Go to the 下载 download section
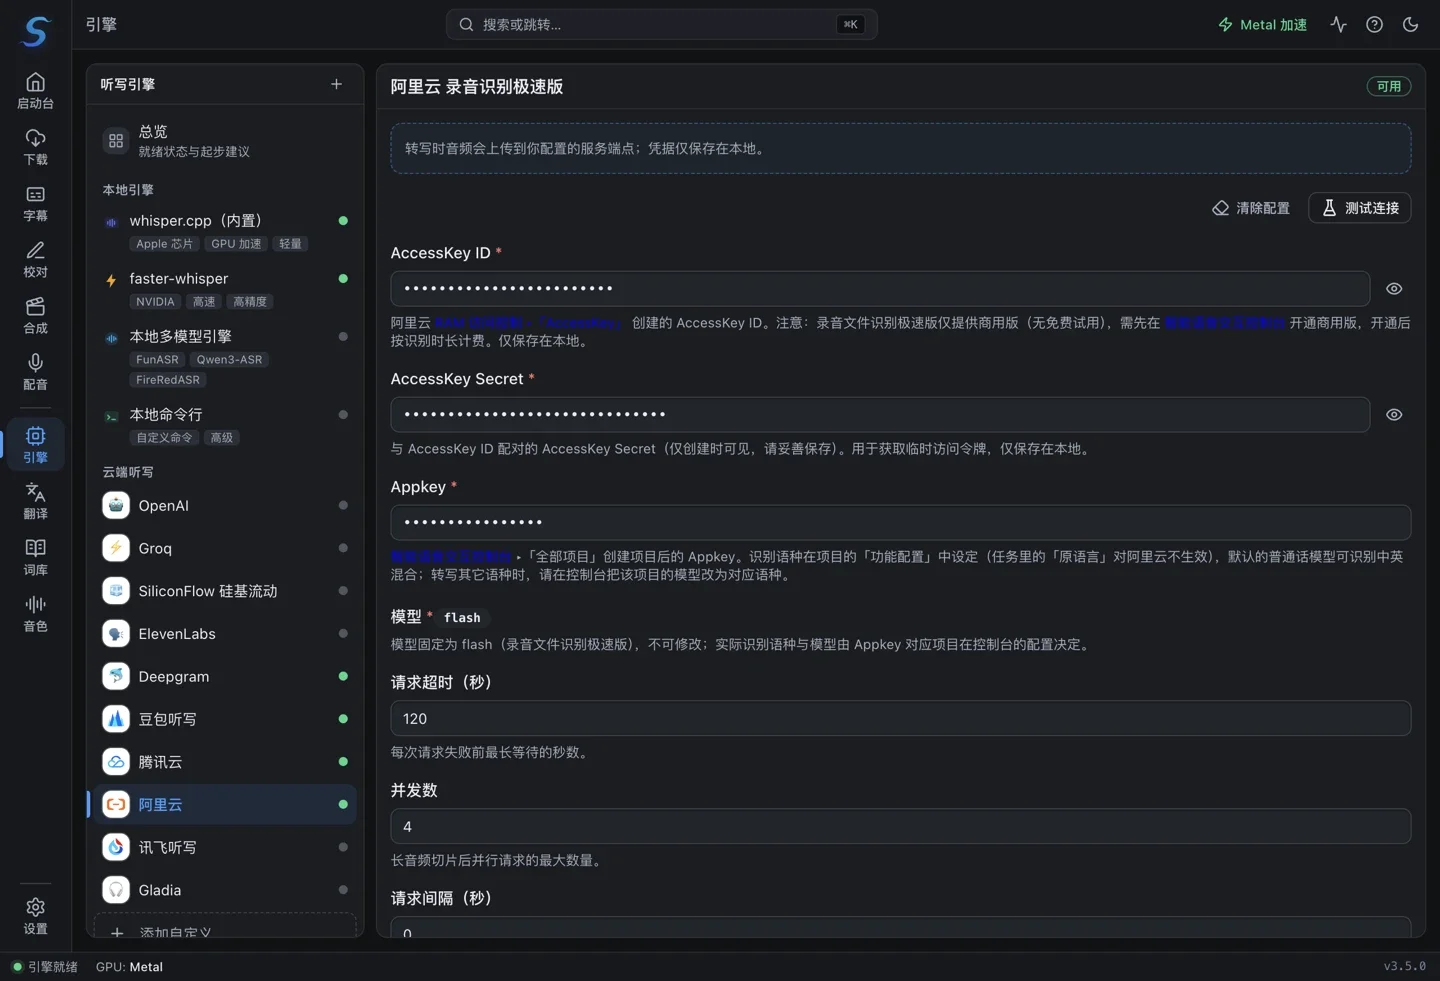 35,147
